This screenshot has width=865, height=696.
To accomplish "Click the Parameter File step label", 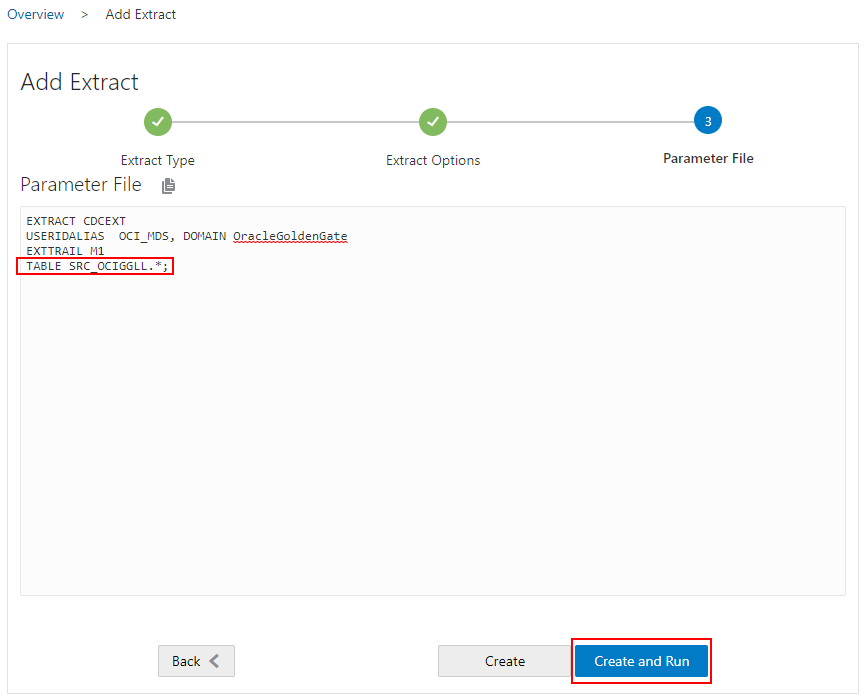I will tap(708, 158).
